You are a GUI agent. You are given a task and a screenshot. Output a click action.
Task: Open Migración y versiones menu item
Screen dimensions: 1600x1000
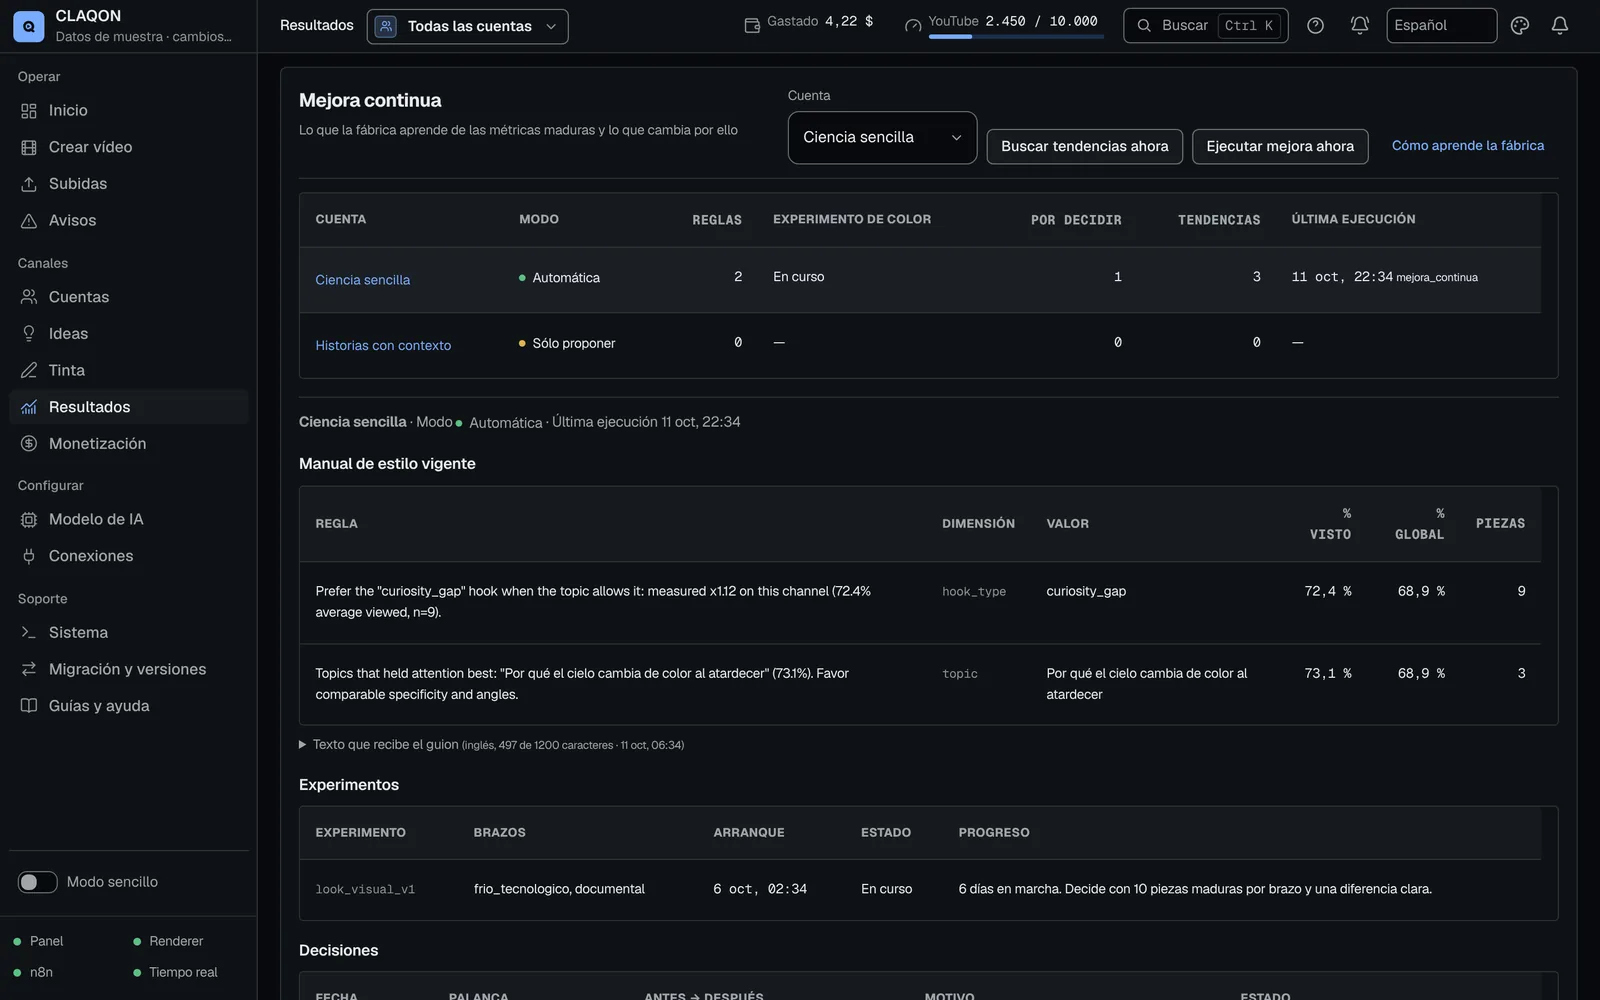point(128,669)
